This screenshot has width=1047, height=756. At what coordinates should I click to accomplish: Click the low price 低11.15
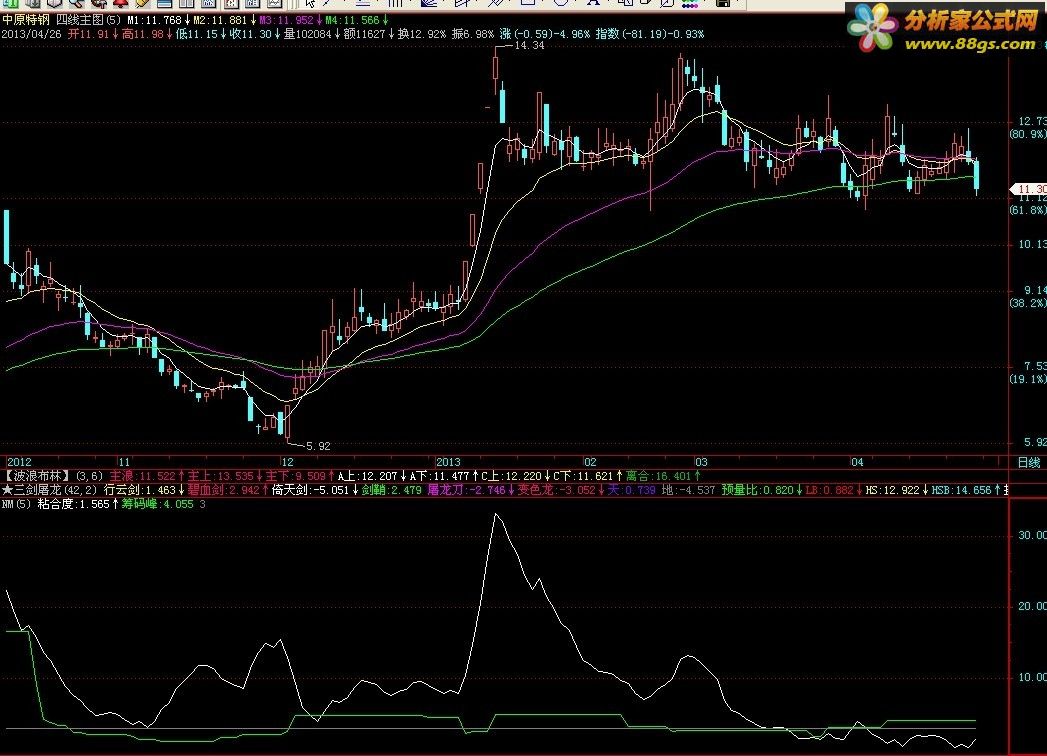coord(196,33)
